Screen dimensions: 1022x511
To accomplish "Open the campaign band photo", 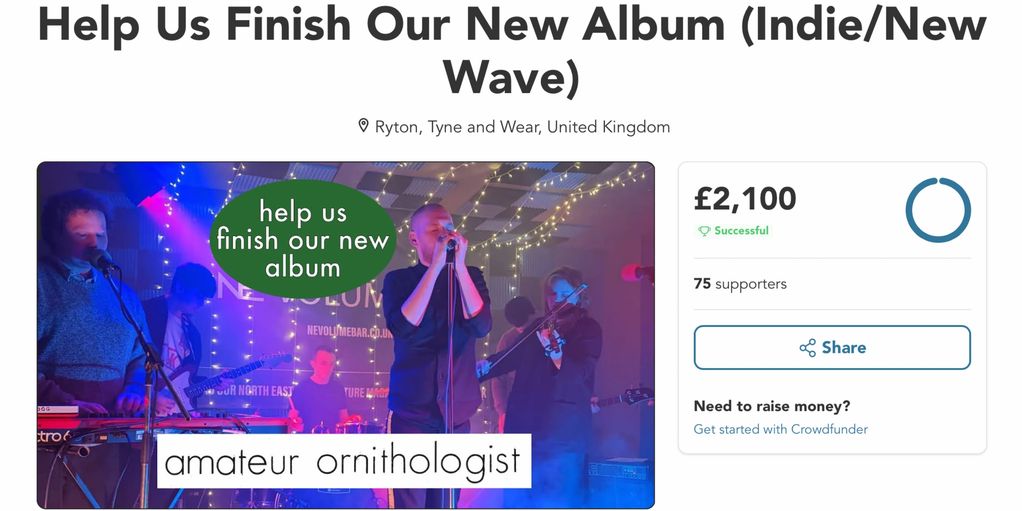I will (345, 335).
